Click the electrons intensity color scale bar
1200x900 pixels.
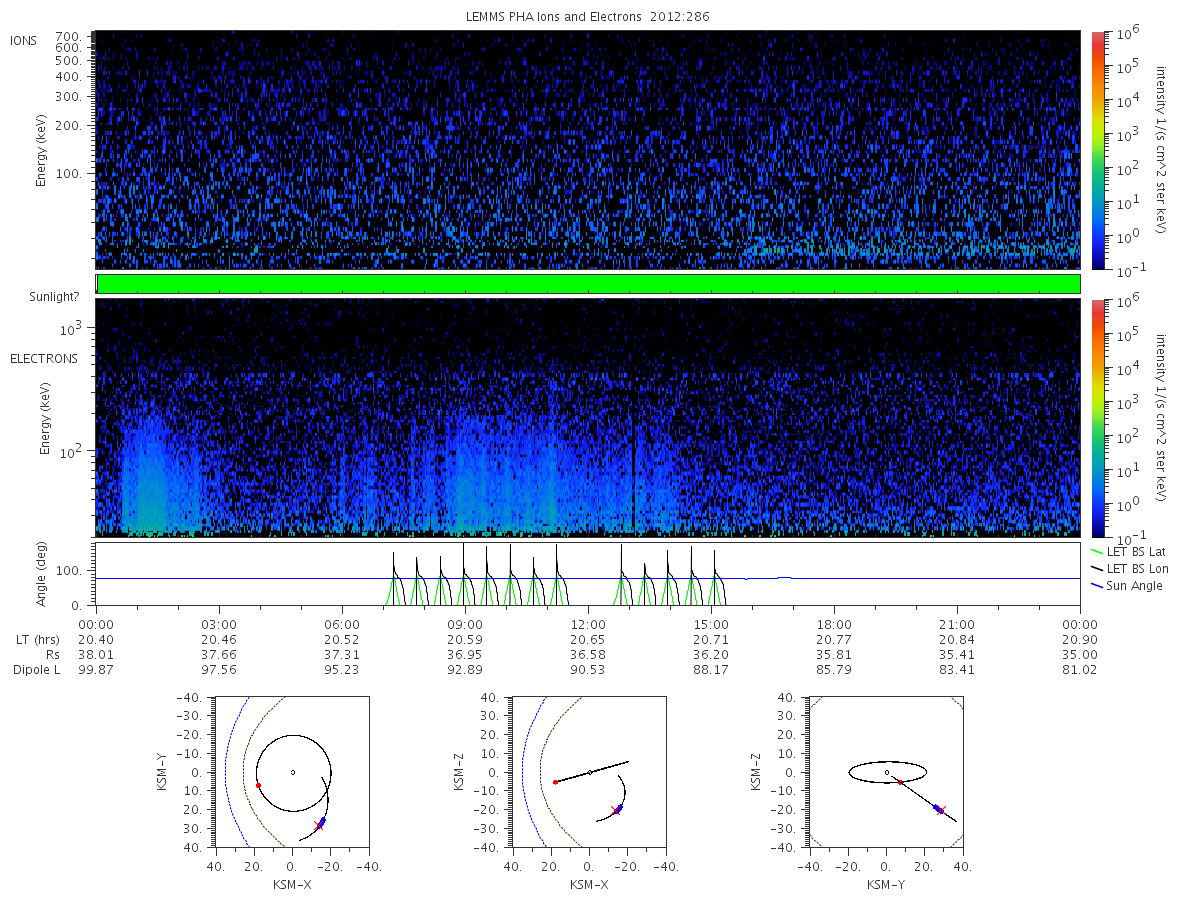pyautogui.click(x=1098, y=417)
